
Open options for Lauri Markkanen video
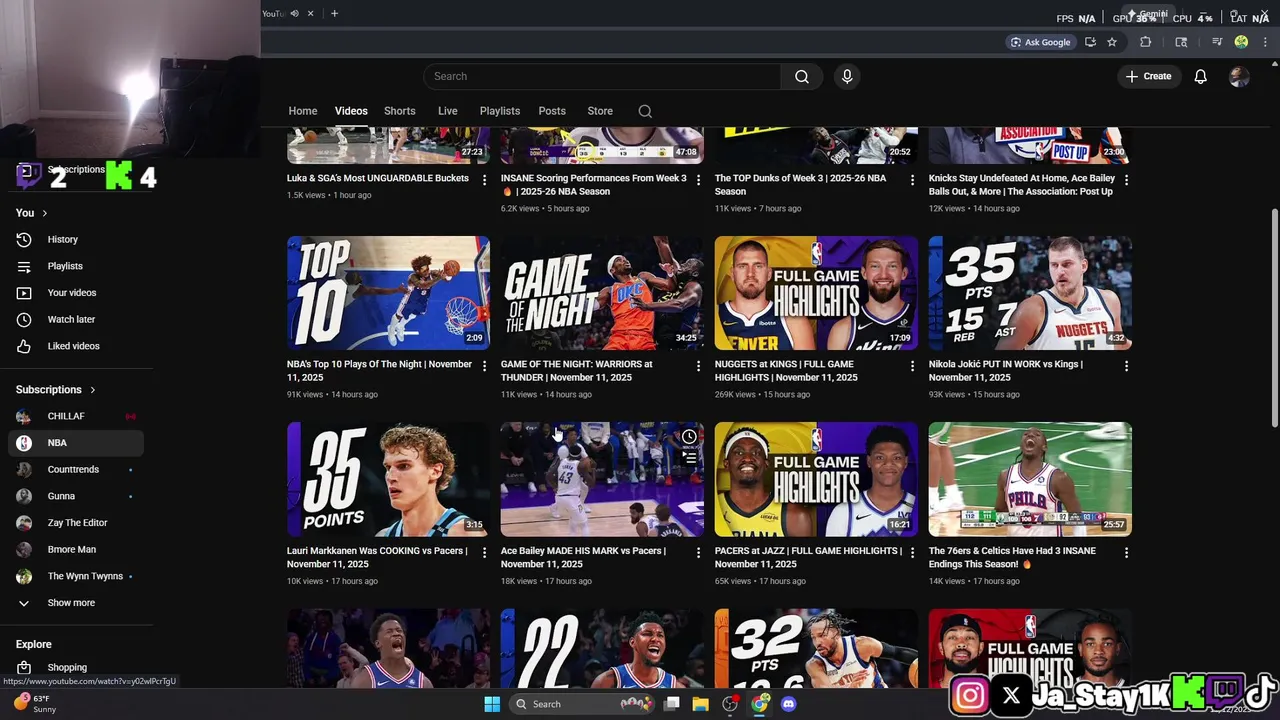(484, 552)
